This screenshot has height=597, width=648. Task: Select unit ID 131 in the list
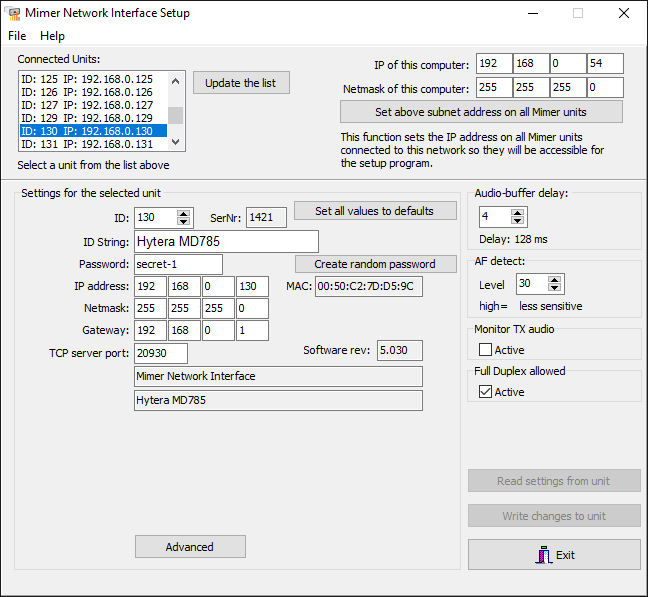93,144
